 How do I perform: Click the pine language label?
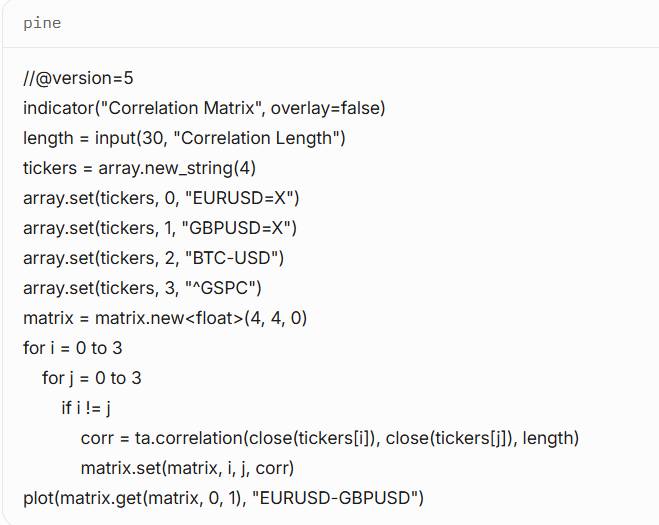(x=42, y=23)
